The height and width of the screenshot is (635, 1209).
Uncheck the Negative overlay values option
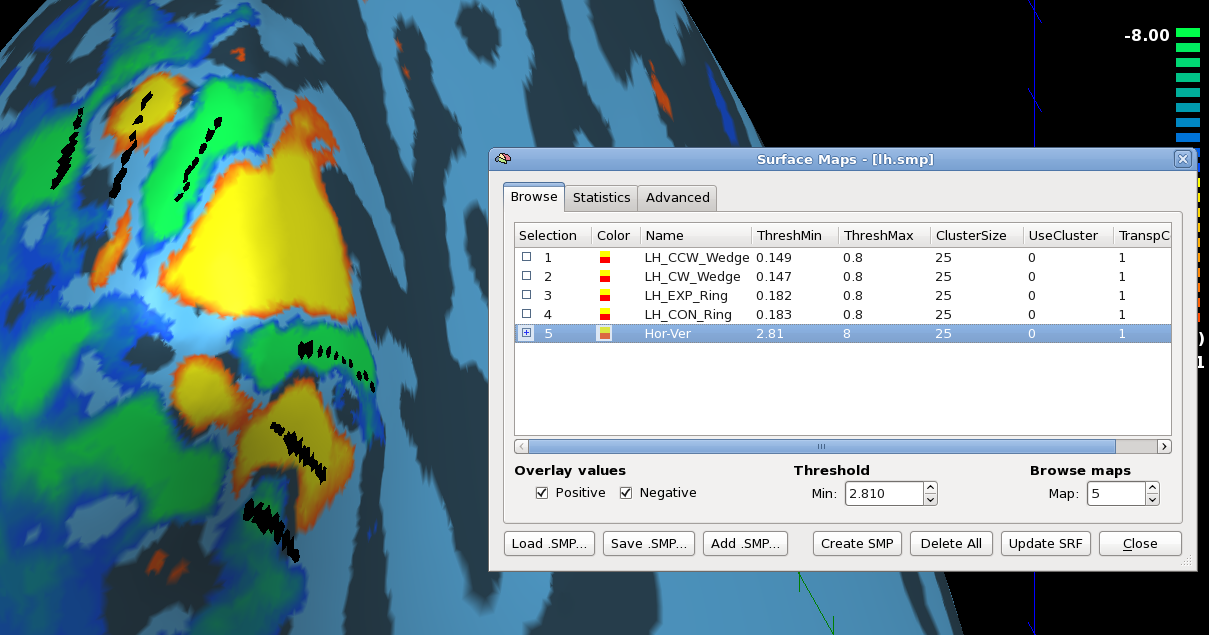click(x=624, y=492)
